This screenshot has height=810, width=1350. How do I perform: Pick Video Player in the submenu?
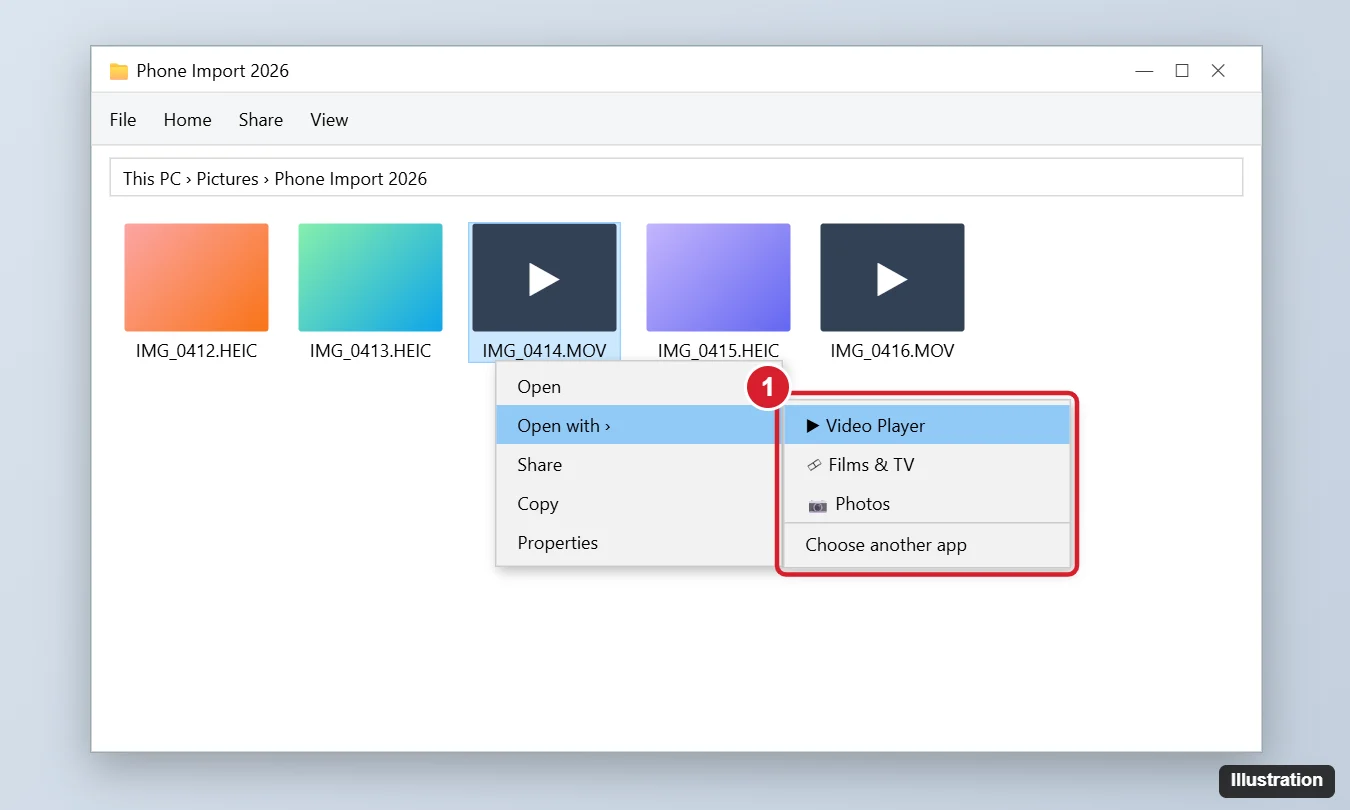tap(927, 426)
